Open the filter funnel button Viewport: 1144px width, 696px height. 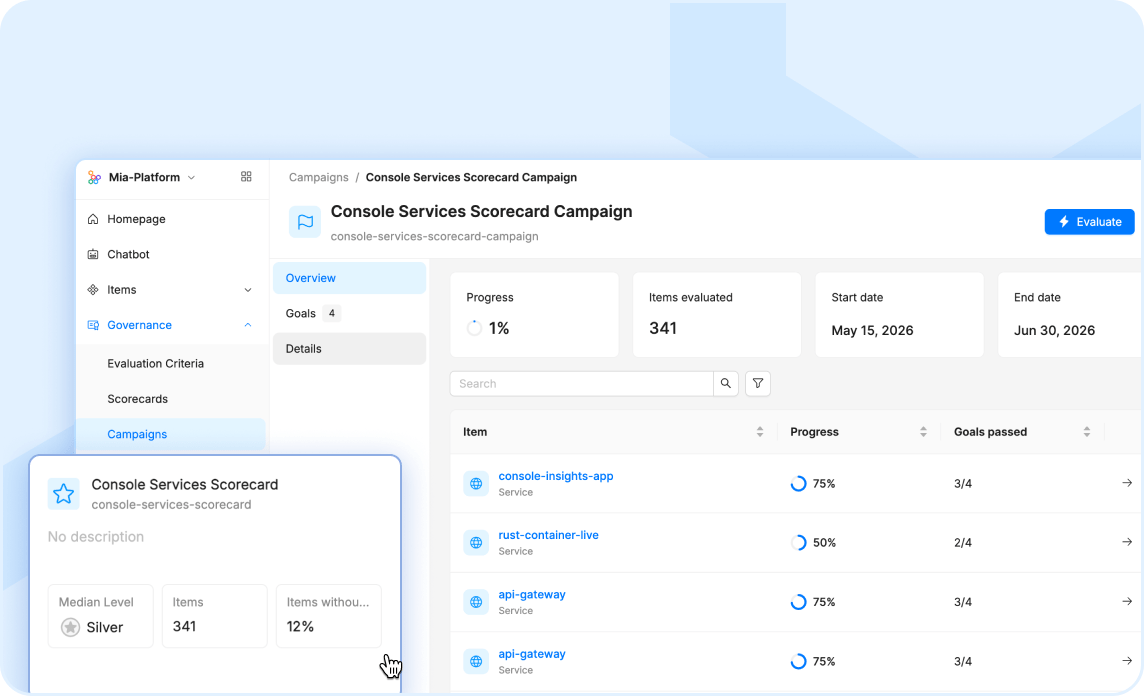pos(758,384)
